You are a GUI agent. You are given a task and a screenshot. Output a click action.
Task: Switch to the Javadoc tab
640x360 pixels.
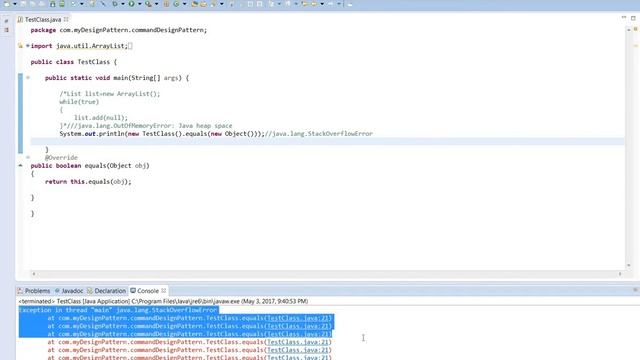coord(69,291)
